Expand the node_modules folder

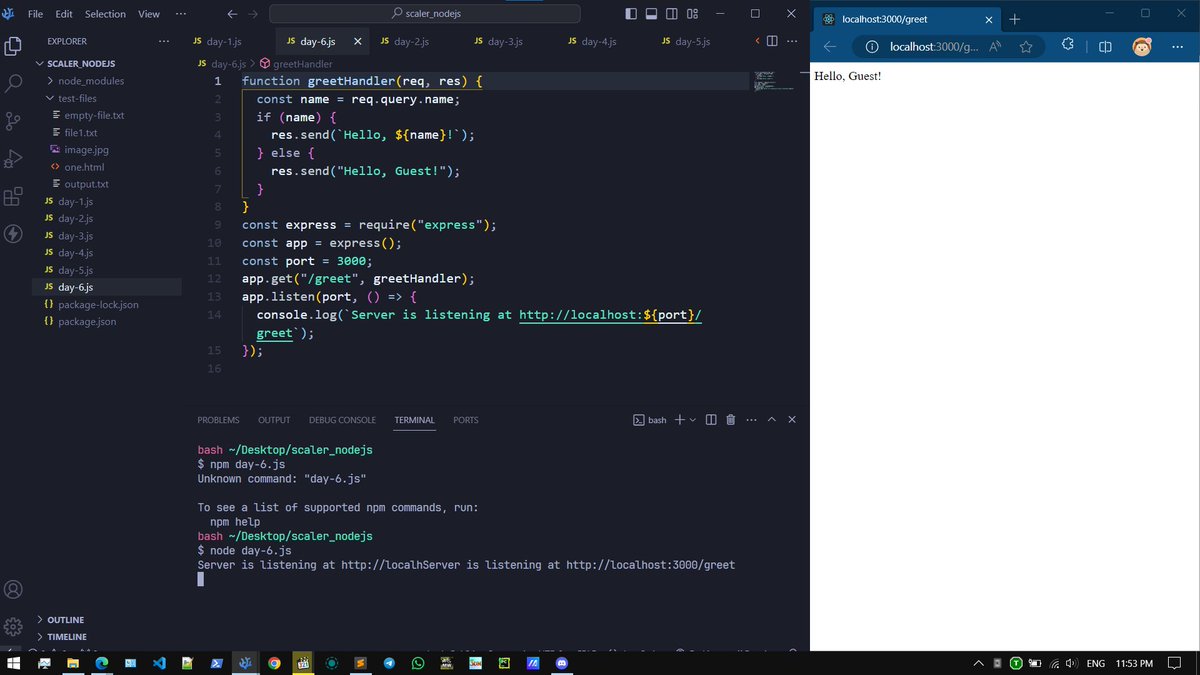point(91,81)
